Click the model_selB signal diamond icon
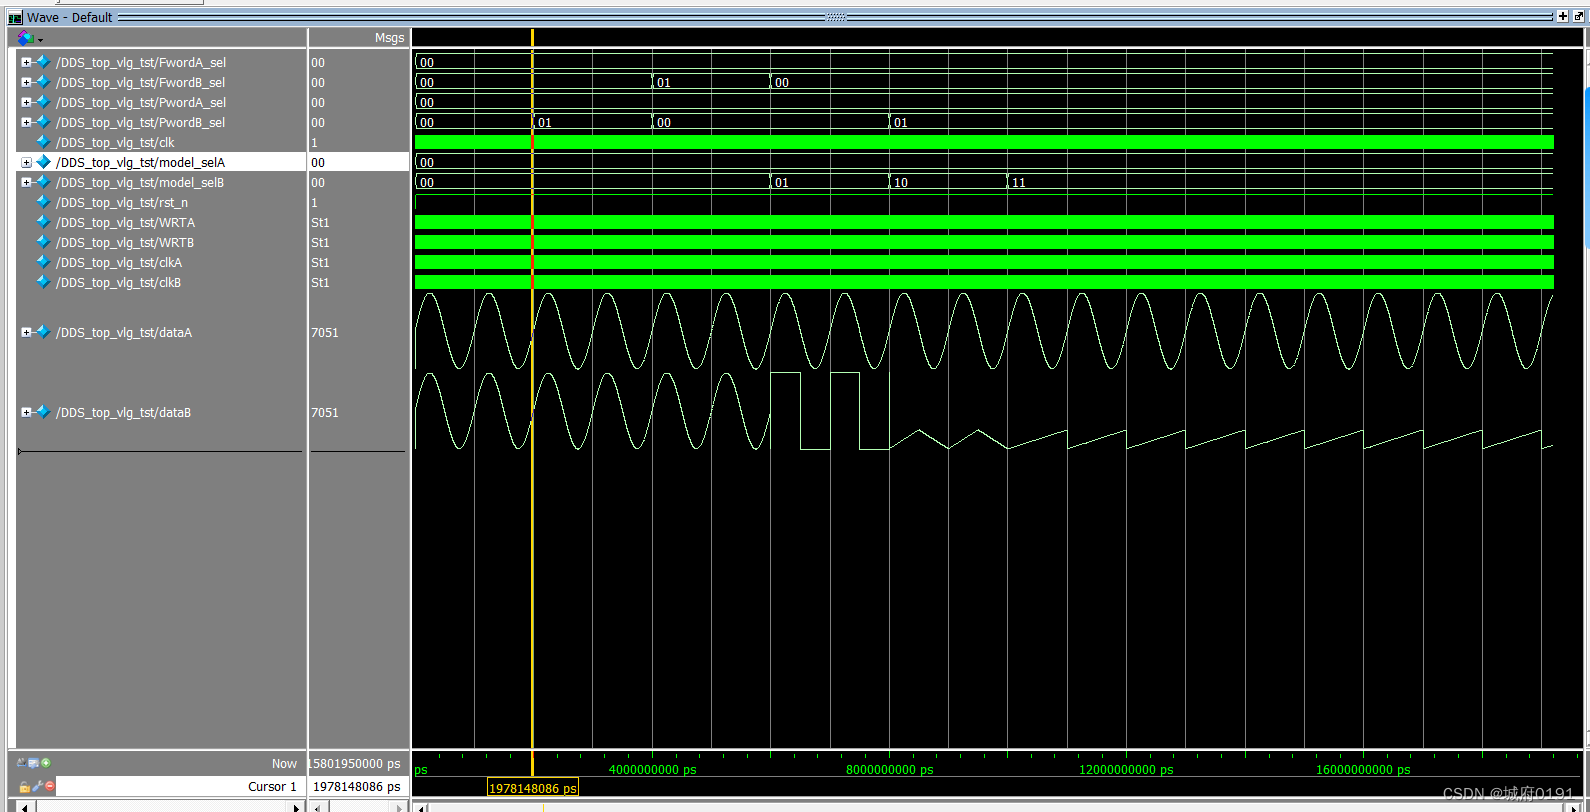The width and height of the screenshot is (1590, 812). click(43, 182)
